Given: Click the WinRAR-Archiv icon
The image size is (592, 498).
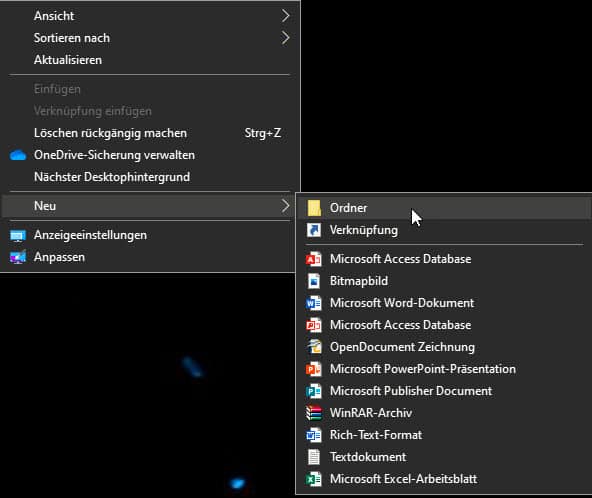Looking at the screenshot, I should 314,413.
